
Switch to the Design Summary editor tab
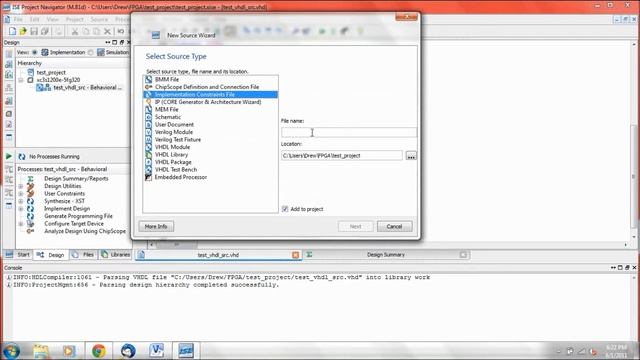point(386,255)
